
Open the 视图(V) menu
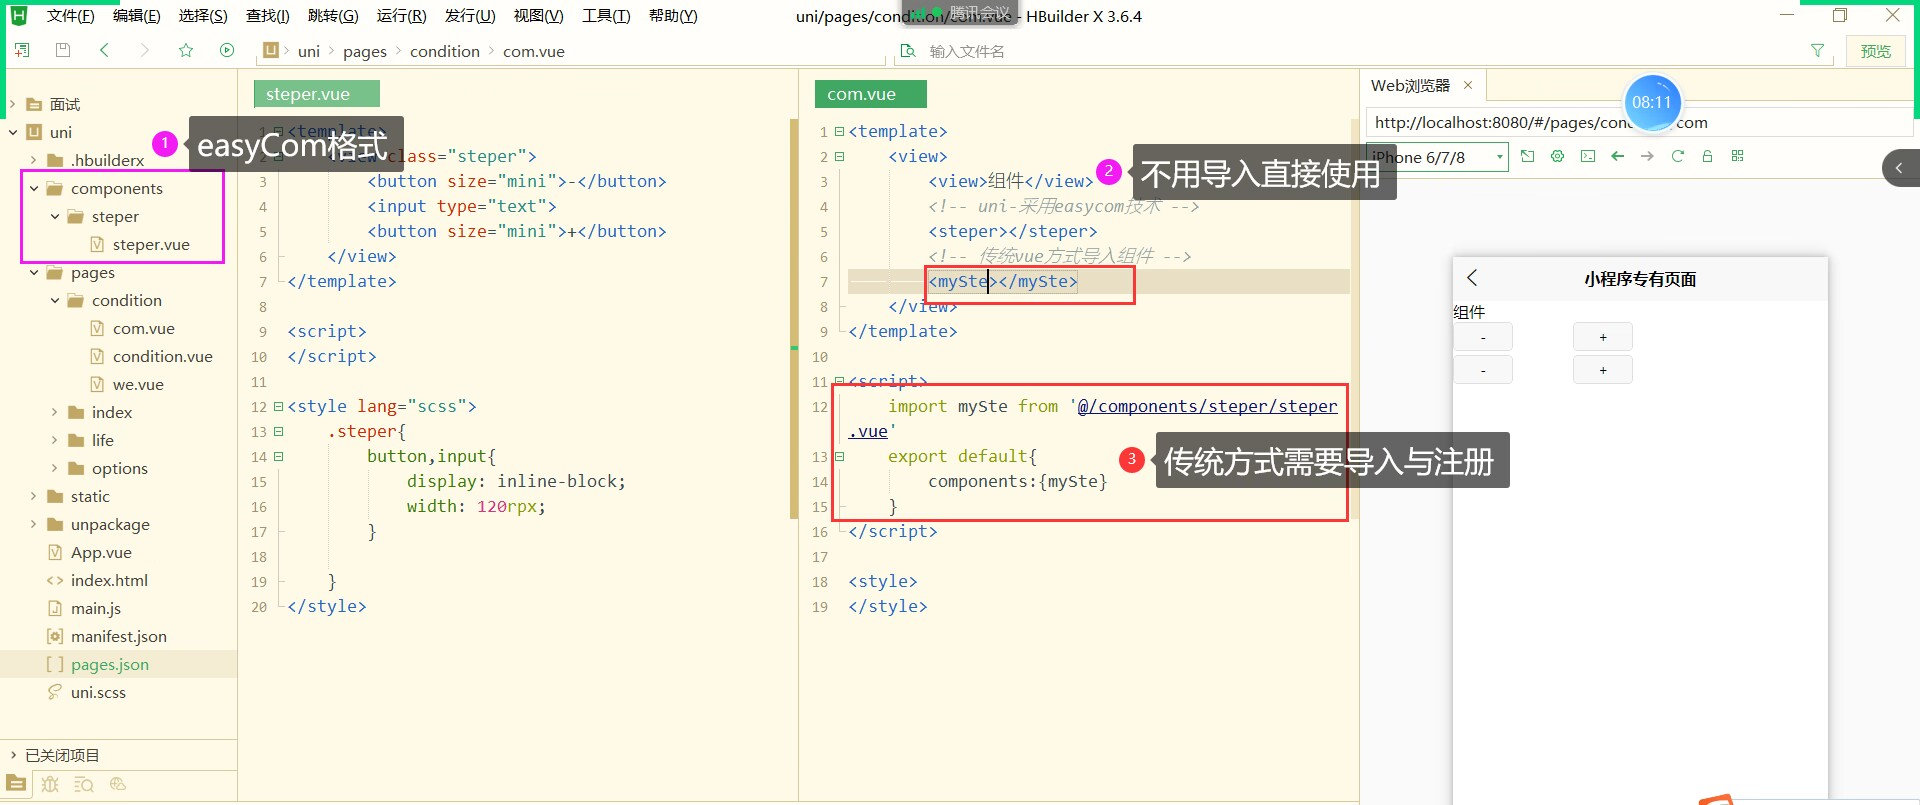pyautogui.click(x=538, y=16)
